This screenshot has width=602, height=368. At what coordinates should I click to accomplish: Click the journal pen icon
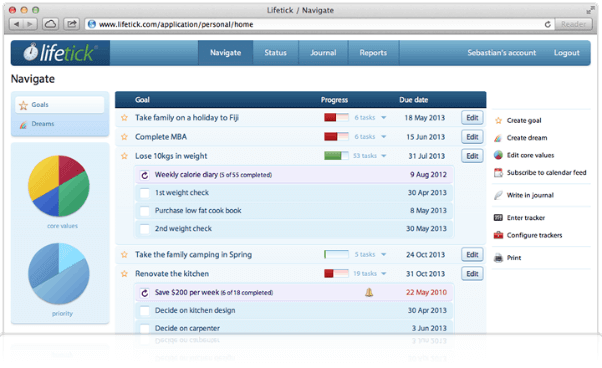click(498, 195)
